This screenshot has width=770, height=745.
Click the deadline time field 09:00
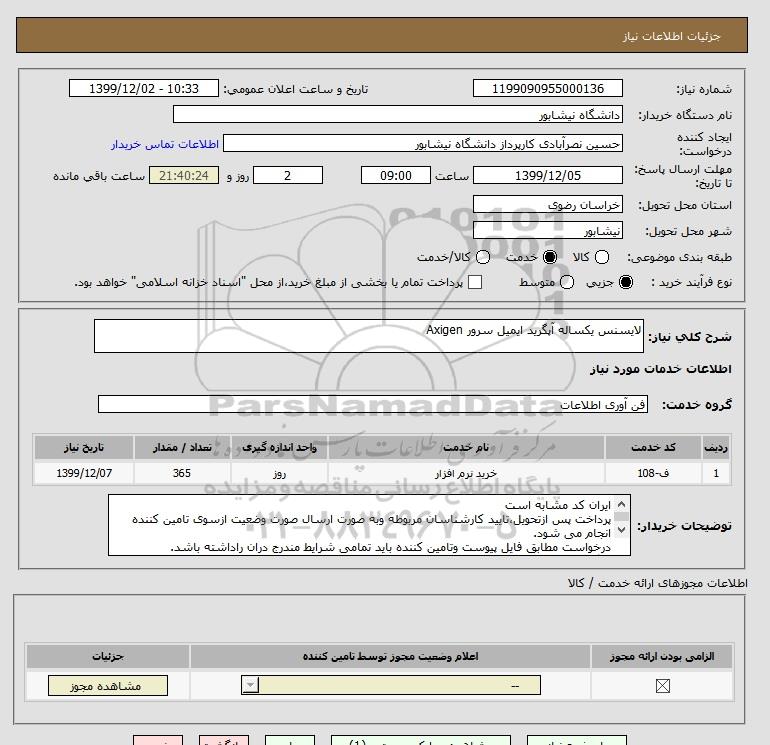tap(396, 175)
